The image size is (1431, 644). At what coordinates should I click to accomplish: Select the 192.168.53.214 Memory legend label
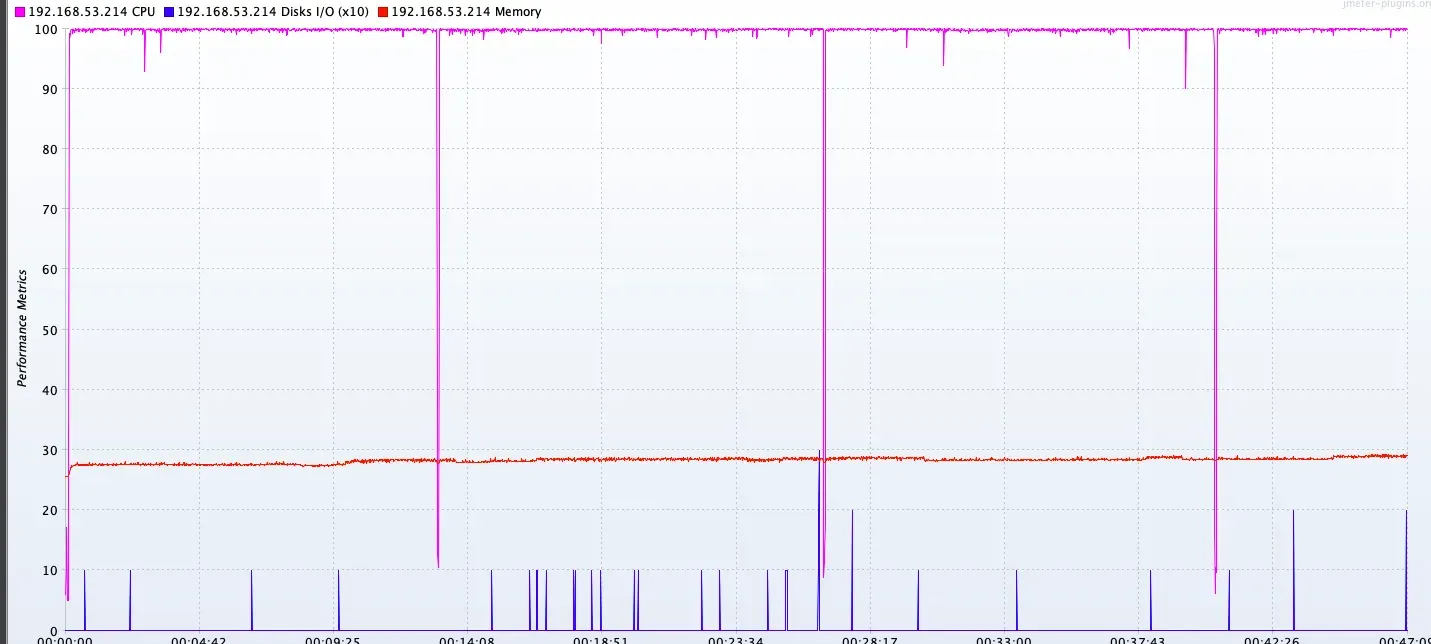(x=466, y=12)
